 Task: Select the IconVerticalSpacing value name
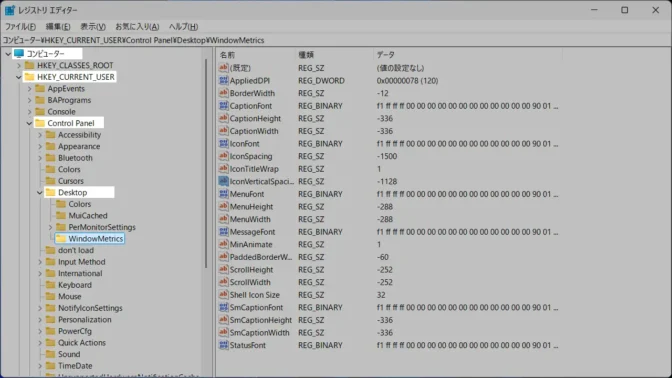[261, 181]
